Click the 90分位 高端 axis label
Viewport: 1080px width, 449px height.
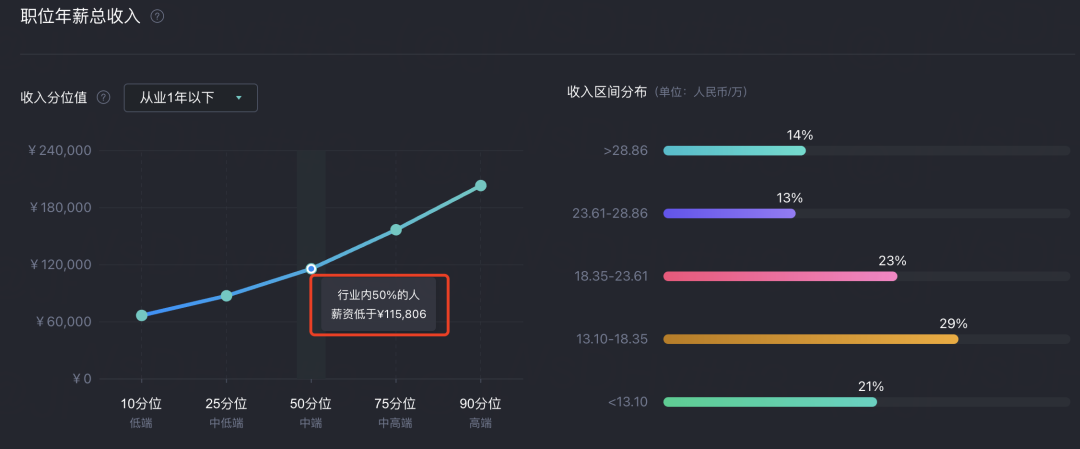point(481,413)
